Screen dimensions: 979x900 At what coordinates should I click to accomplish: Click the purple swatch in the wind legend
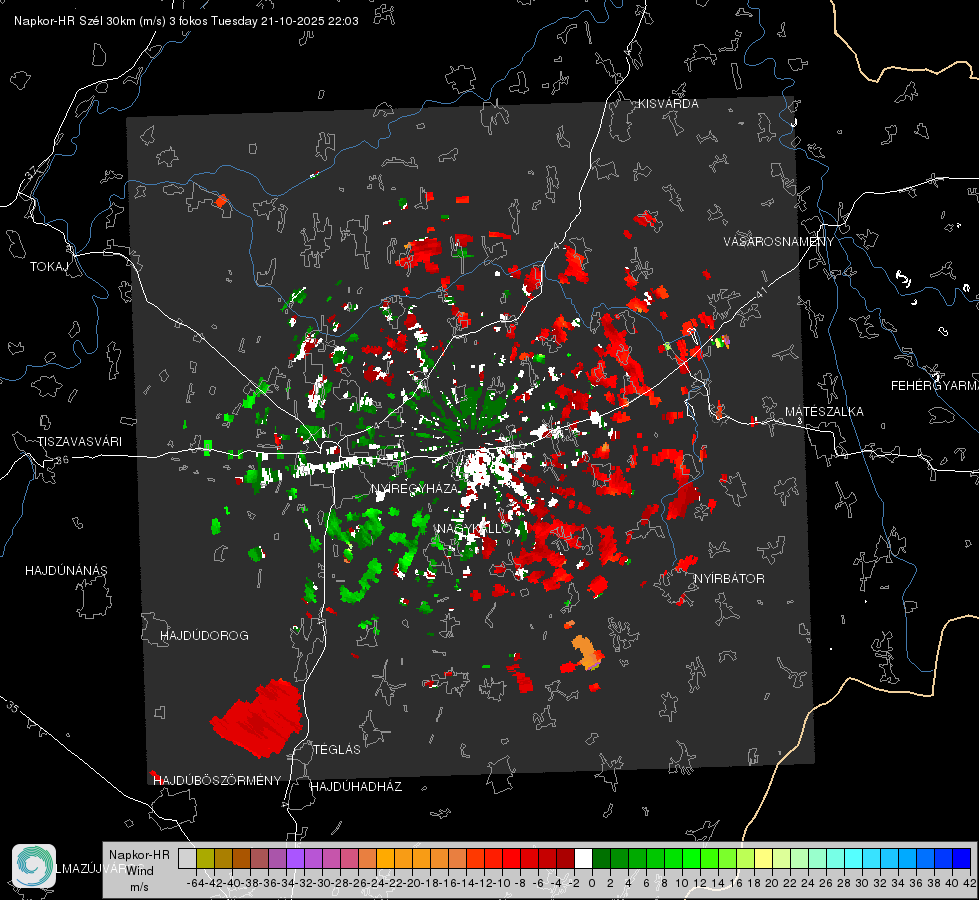click(x=295, y=858)
